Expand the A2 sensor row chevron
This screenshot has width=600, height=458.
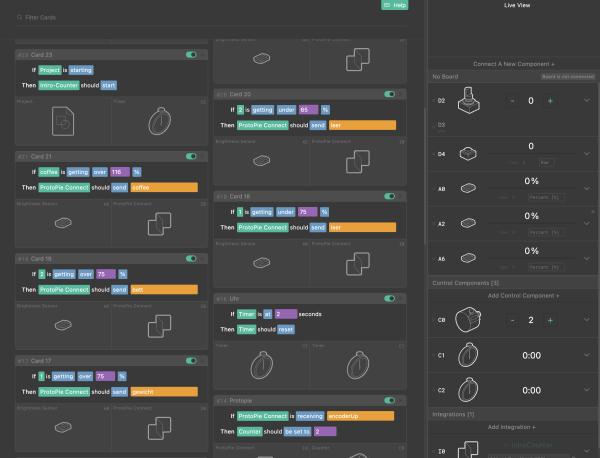(x=587, y=223)
